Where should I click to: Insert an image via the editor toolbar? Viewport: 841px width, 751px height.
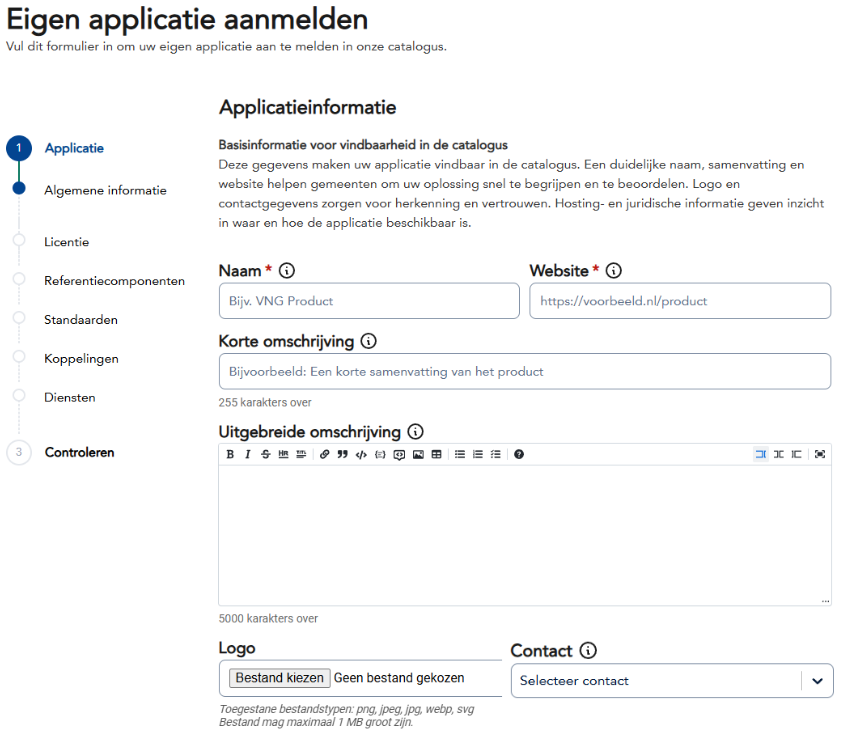[x=418, y=454]
